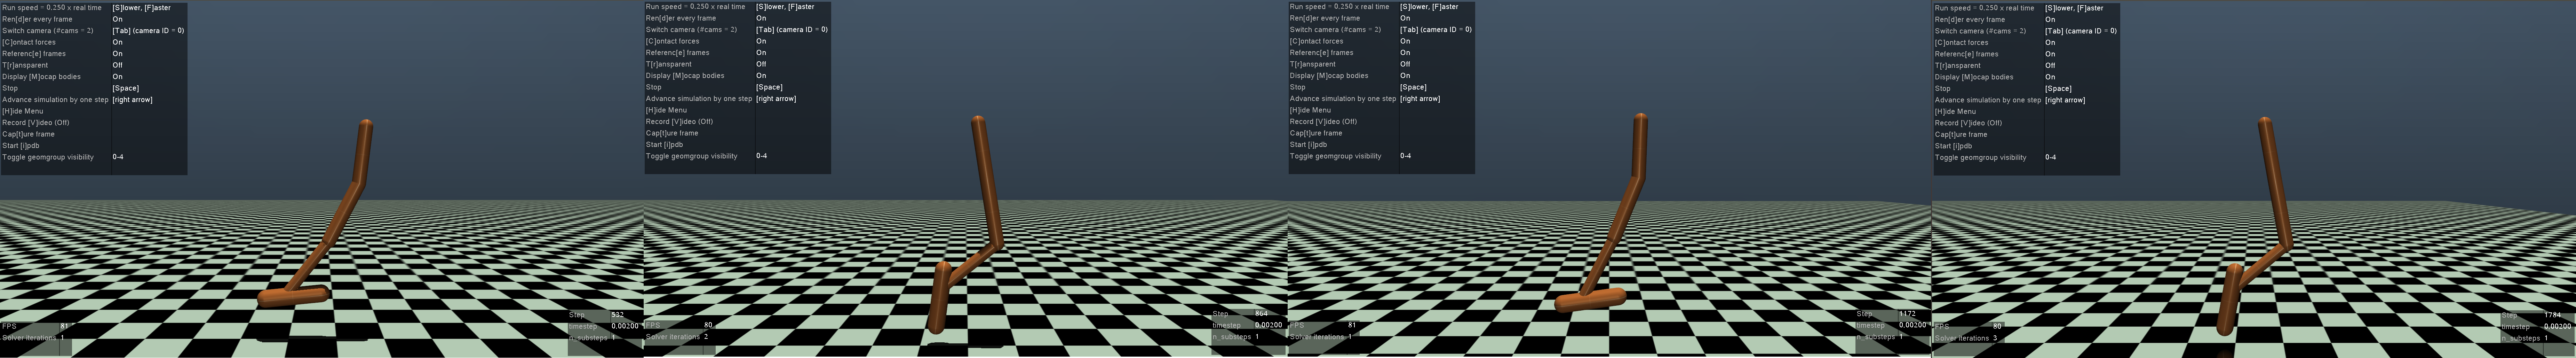
Task: Click 'Ren[d]er every frame' in the Step 1784 frame
Action: (x=1970, y=19)
